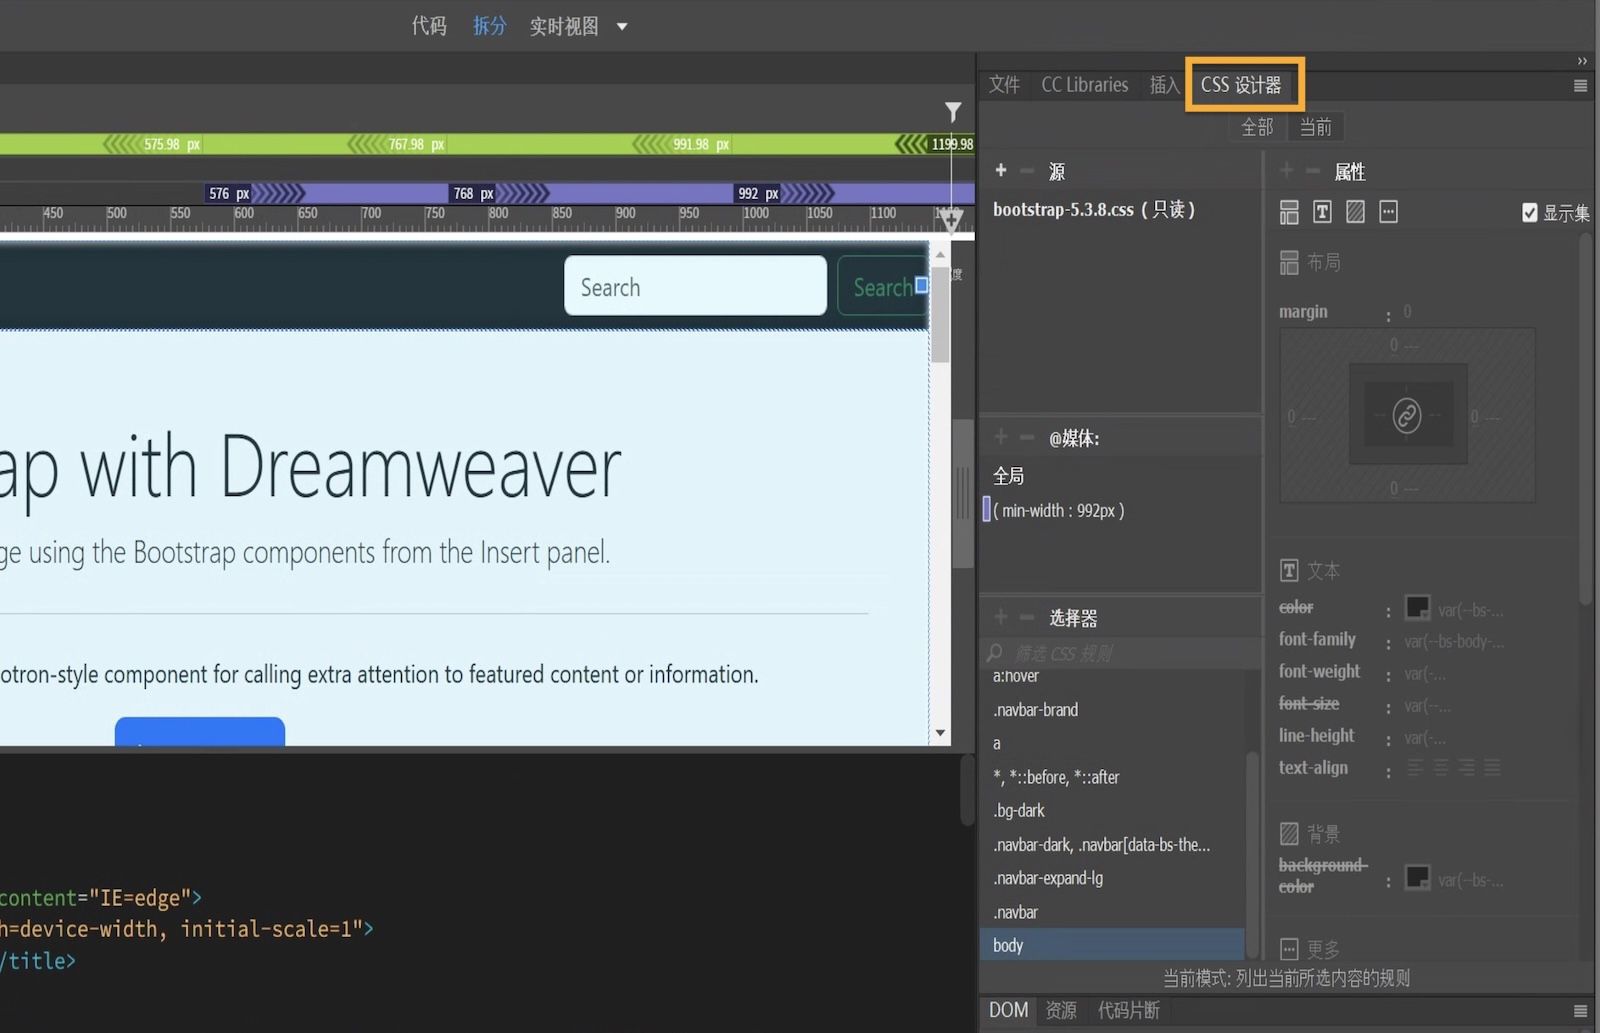The image size is (1600, 1033).
Task: Add a new CSS source with plus icon
Action: click(1000, 170)
